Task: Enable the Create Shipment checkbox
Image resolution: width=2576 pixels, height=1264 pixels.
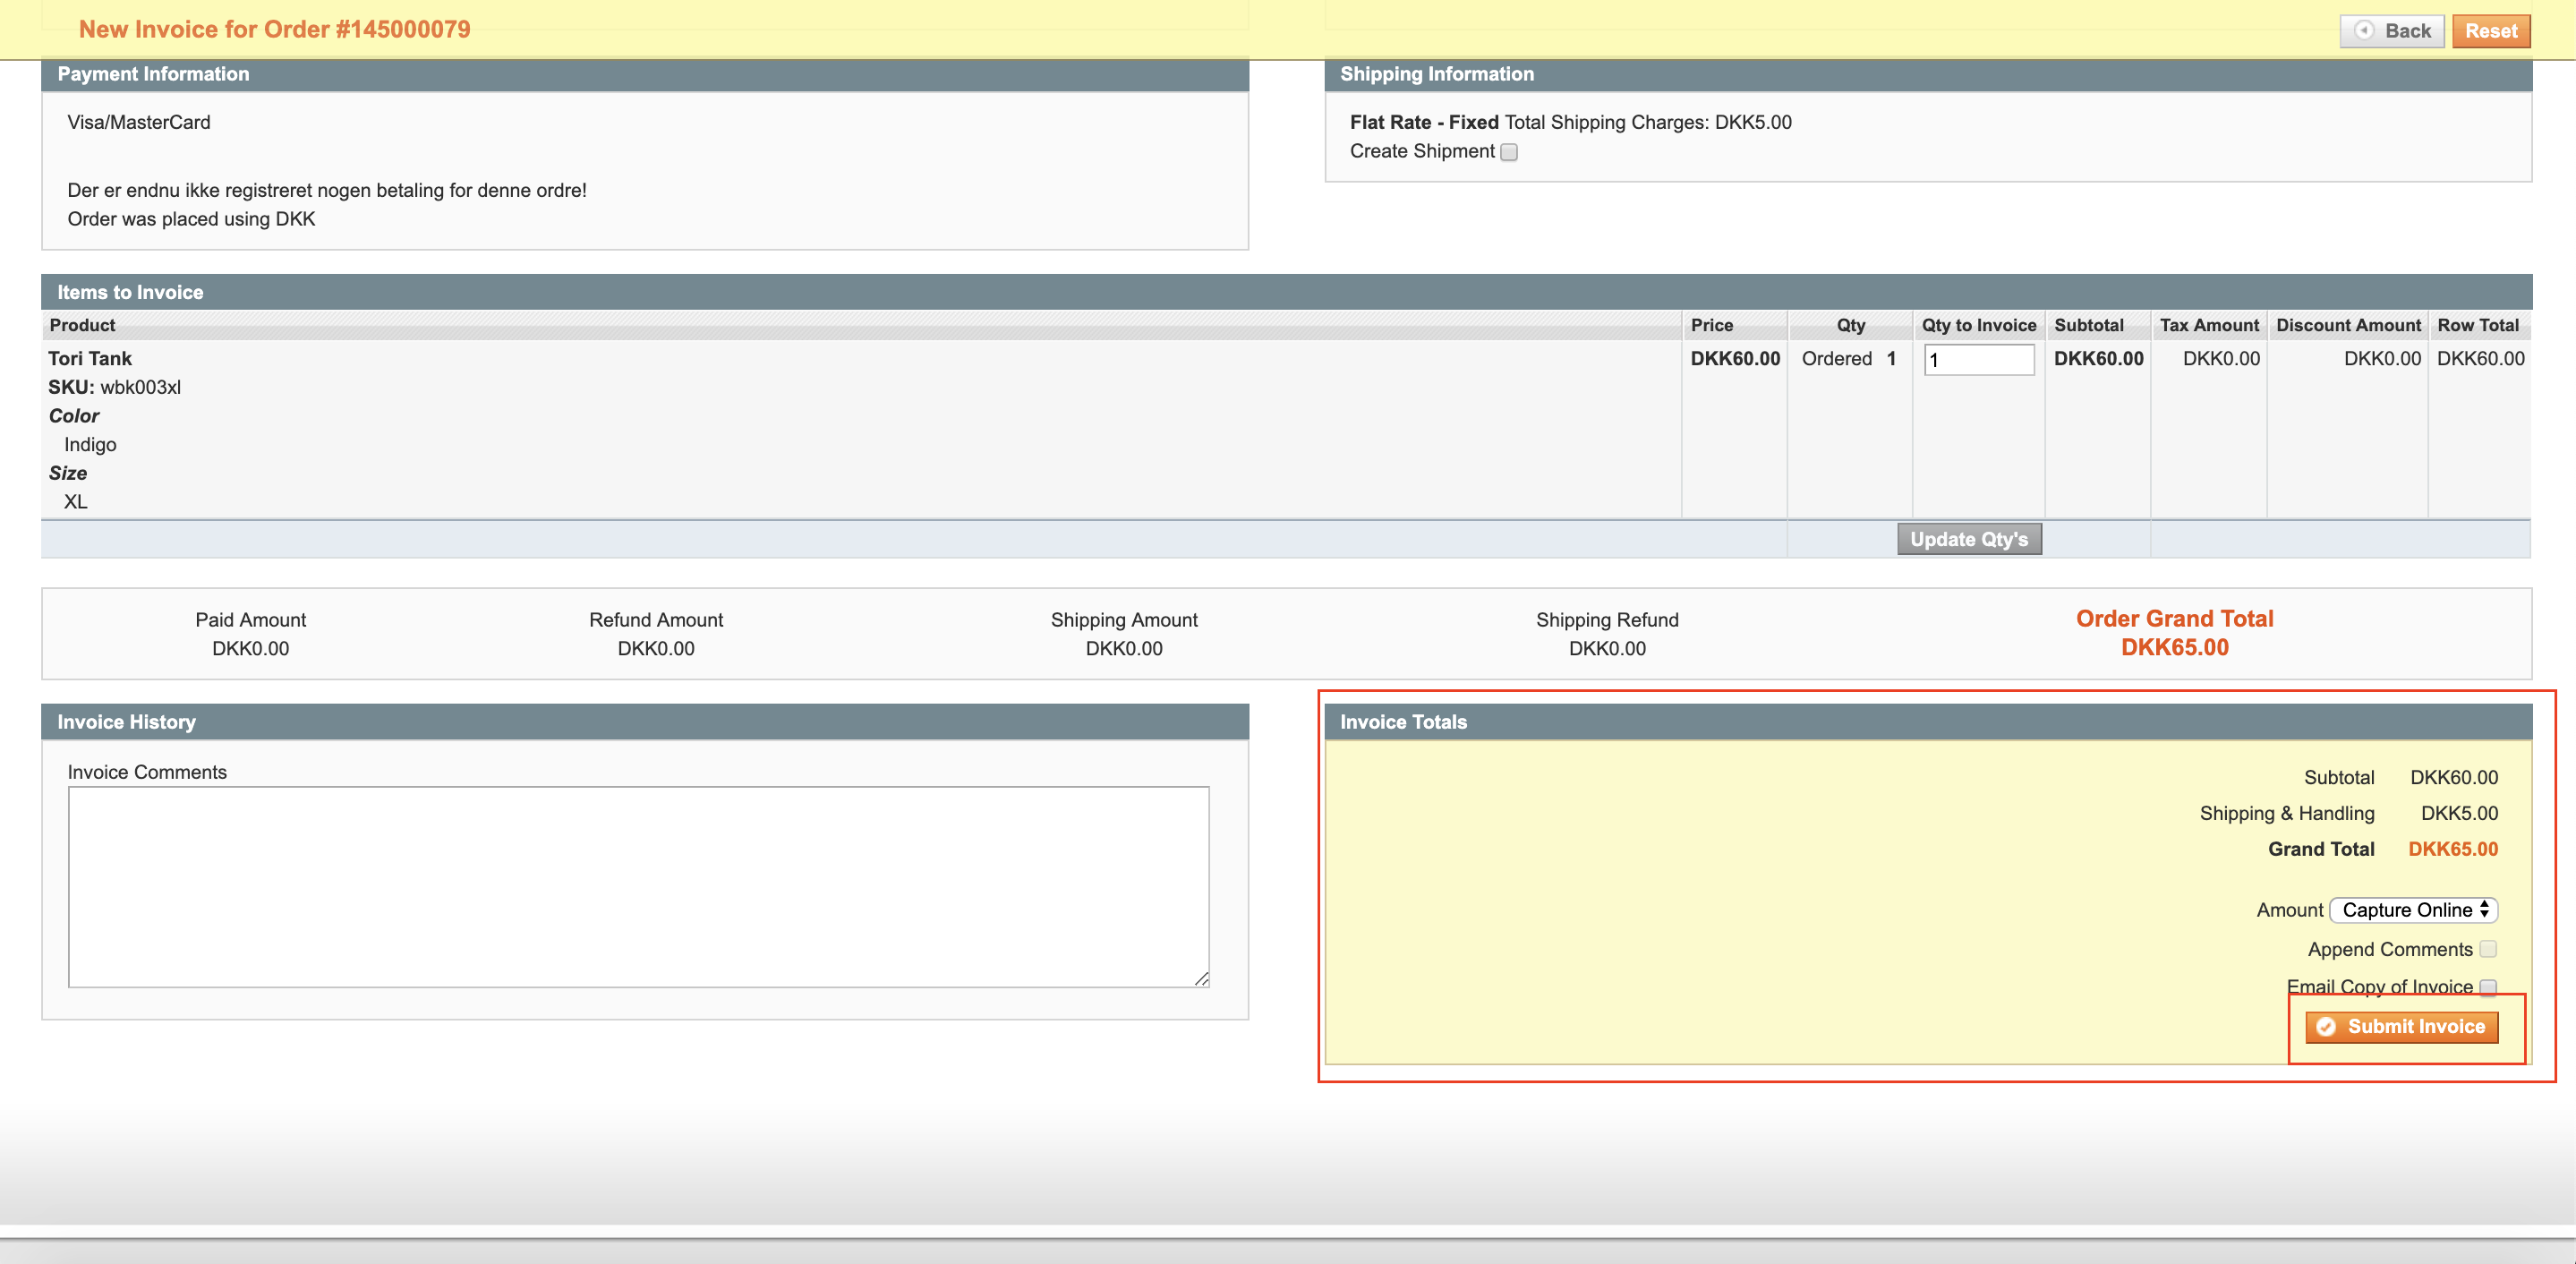Action: coord(1509,152)
